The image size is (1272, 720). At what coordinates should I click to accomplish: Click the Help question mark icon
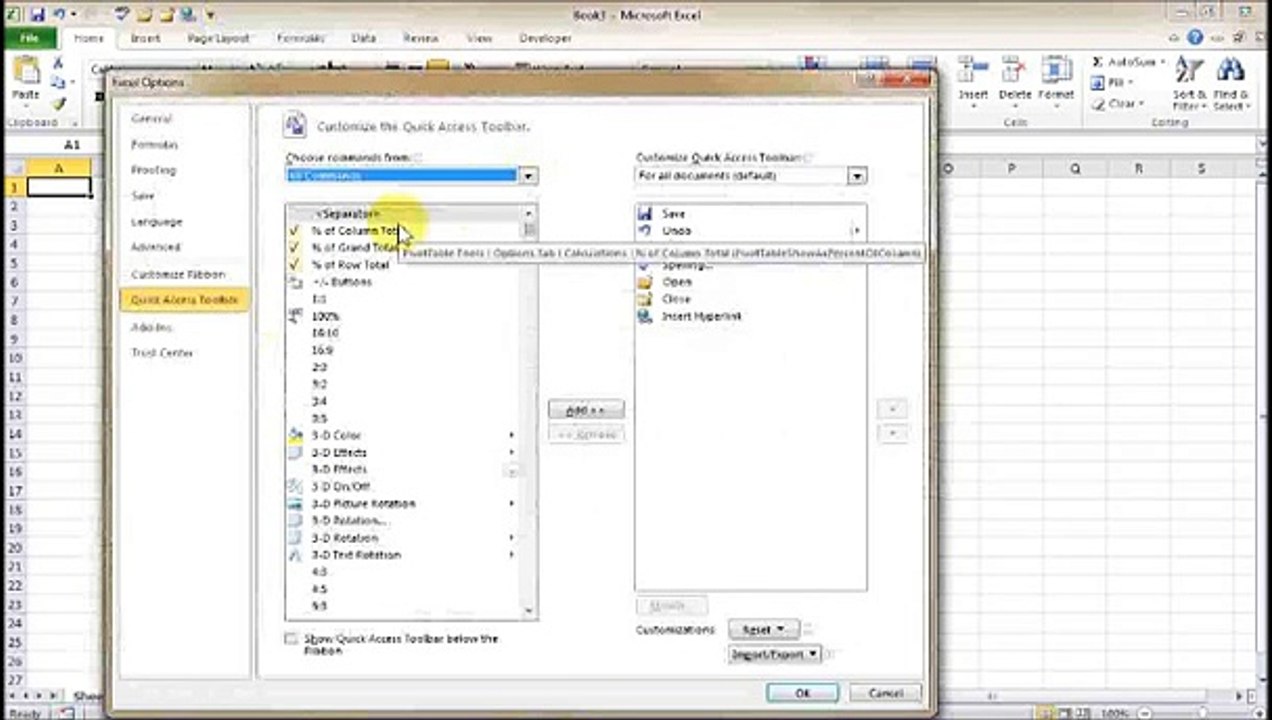pos(1195,38)
